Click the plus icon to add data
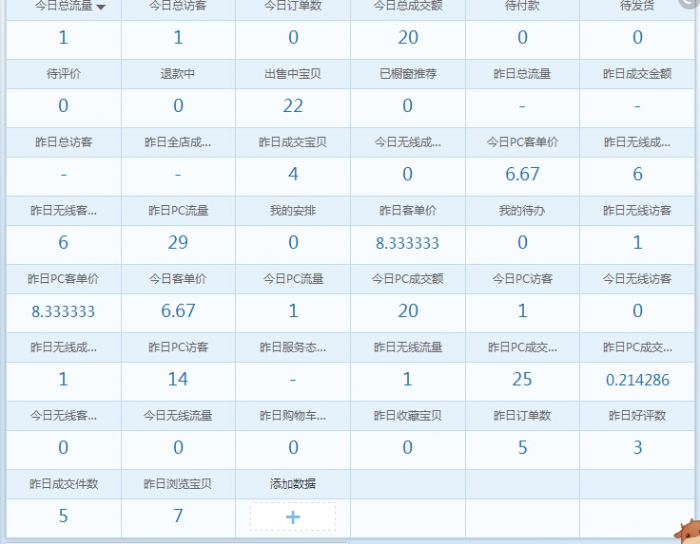 pyautogui.click(x=293, y=517)
